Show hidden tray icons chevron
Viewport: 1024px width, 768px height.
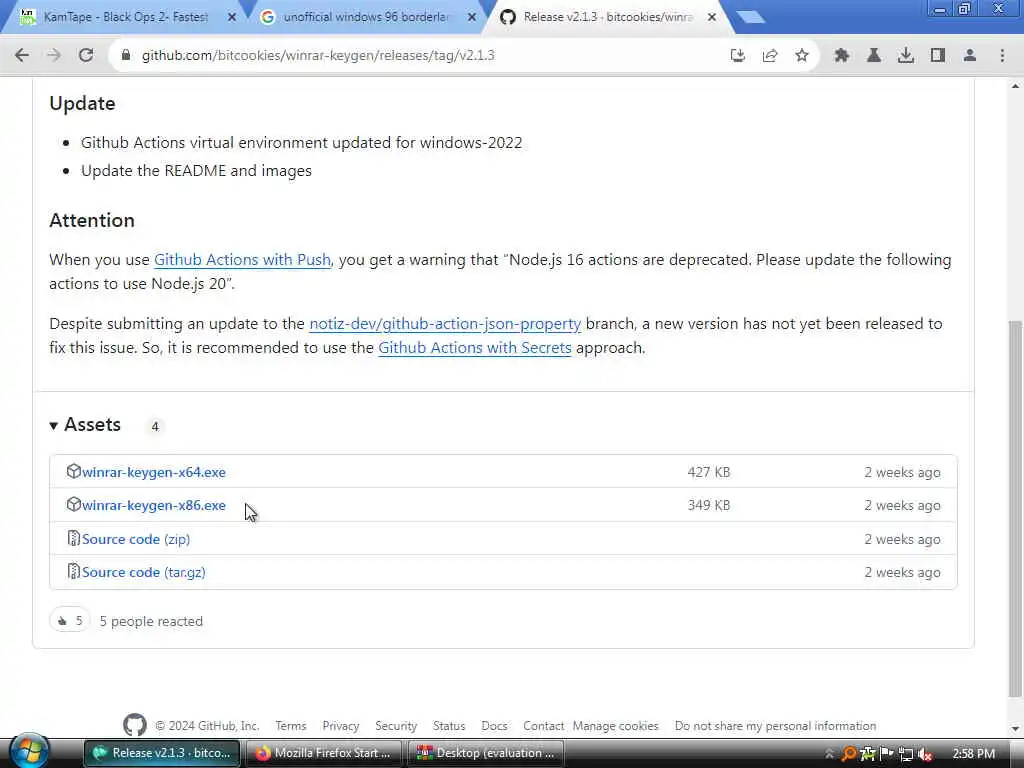[829, 754]
